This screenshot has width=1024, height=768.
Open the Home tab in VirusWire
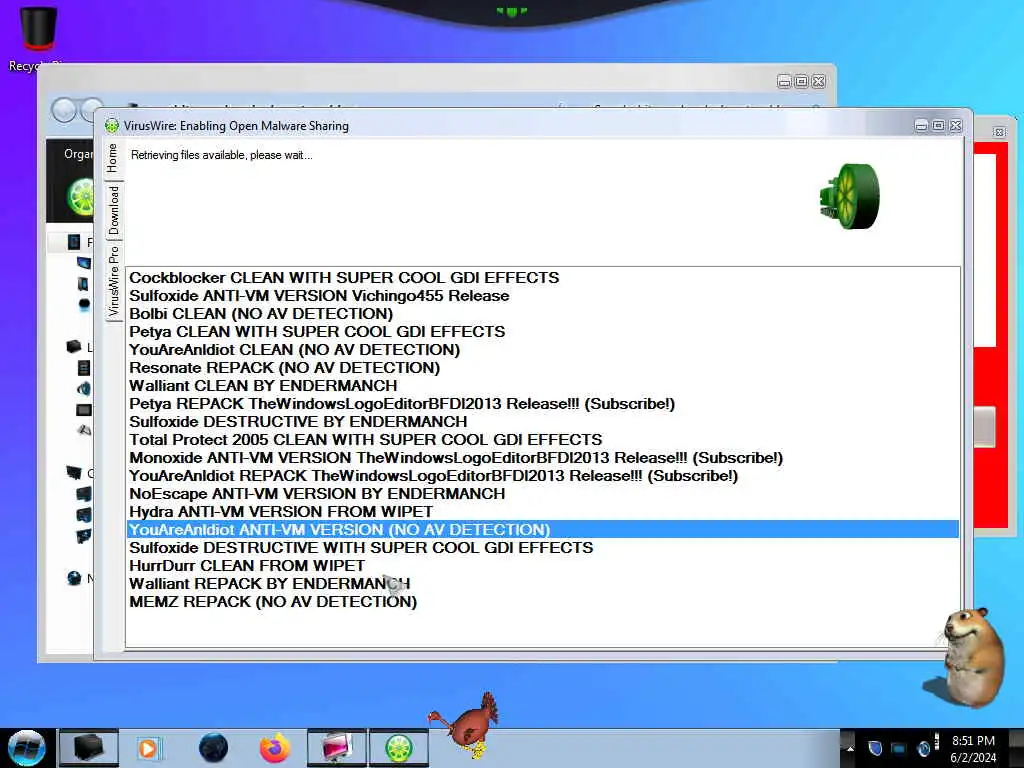112,158
